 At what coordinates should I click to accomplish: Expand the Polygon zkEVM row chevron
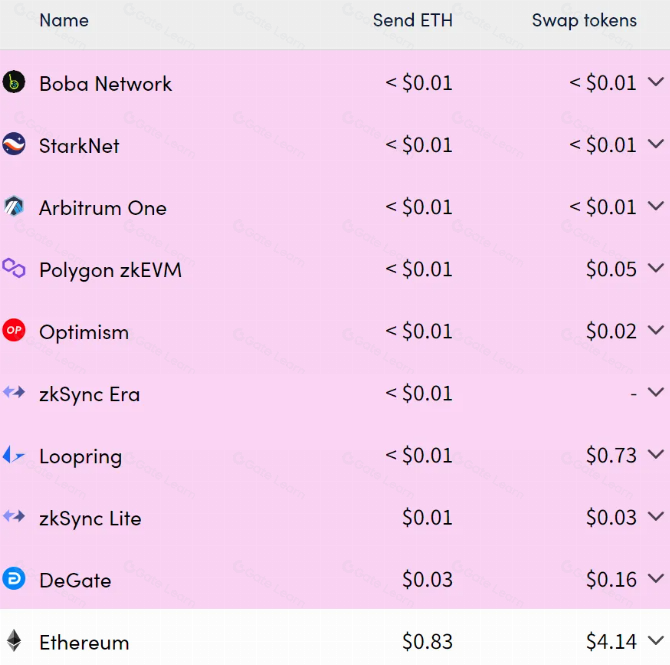point(655,268)
